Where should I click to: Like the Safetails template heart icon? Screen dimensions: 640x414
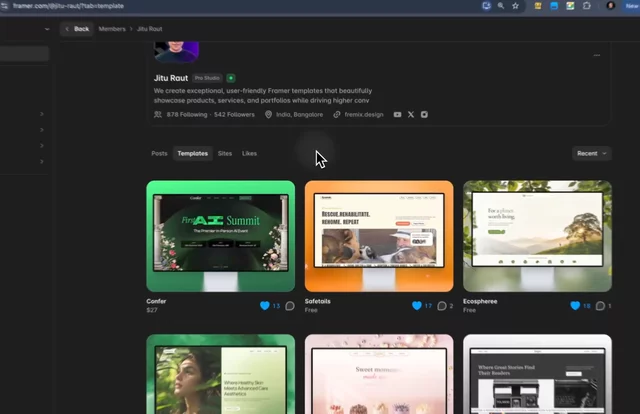tap(417, 305)
